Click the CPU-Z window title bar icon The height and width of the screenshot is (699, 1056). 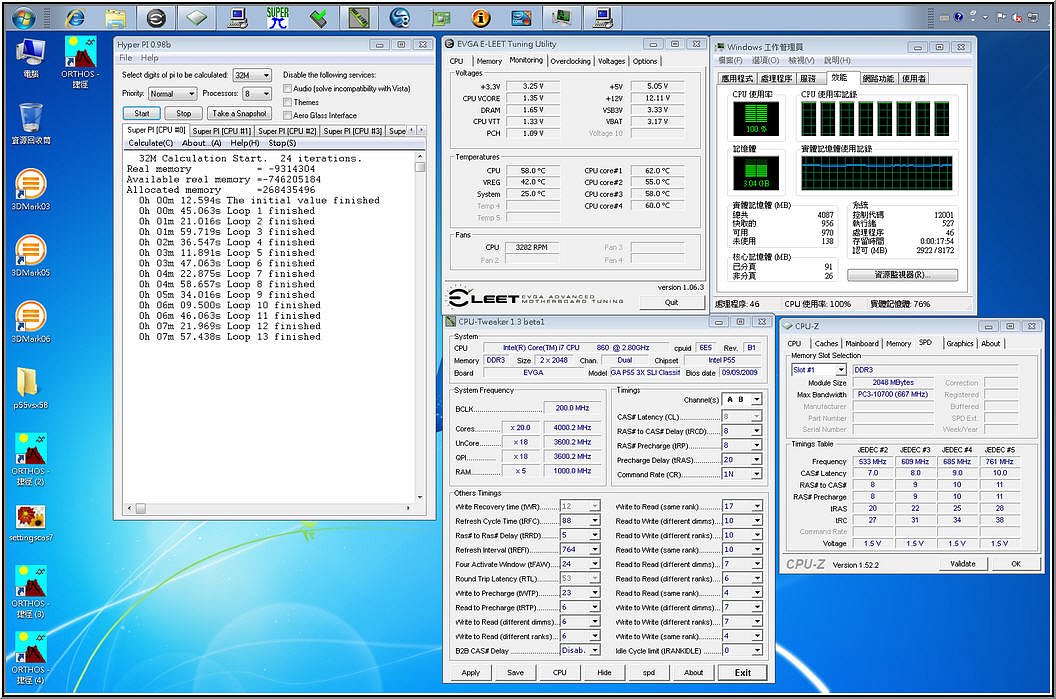pyautogui.click(x=788, y=326)
